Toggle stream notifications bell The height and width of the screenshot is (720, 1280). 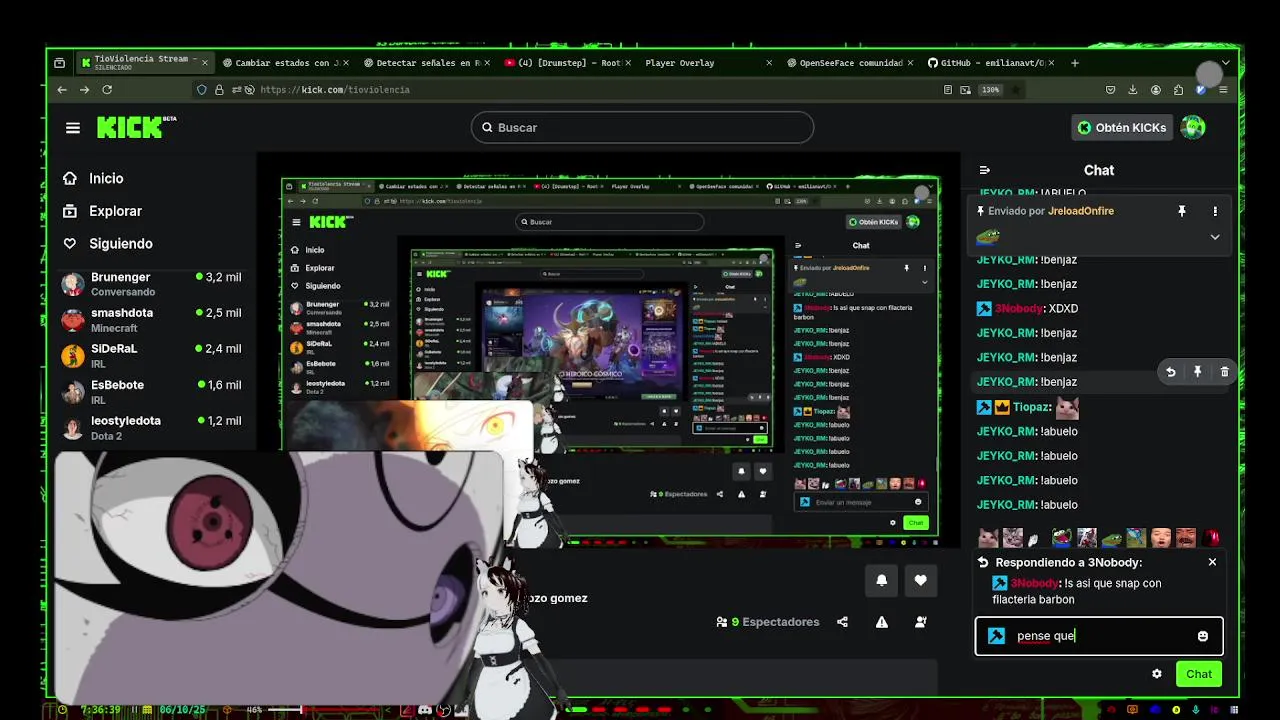[x=881, y=580]
